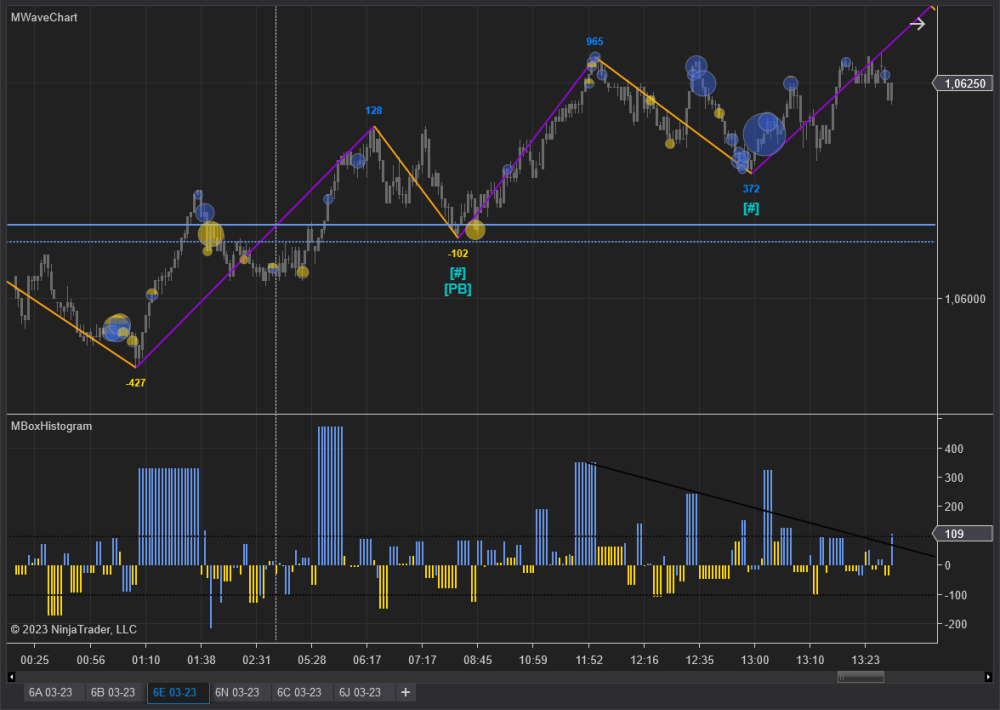Switch to the 6C 03-23 tab
Viewport: 1000px width, 710px height.
coord(298,692)
